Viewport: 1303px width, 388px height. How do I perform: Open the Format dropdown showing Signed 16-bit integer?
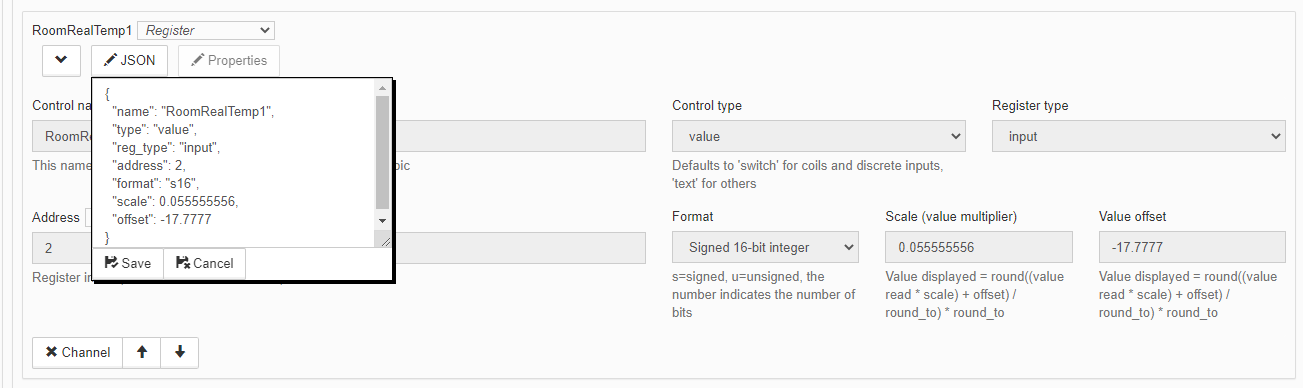(766, 247)
